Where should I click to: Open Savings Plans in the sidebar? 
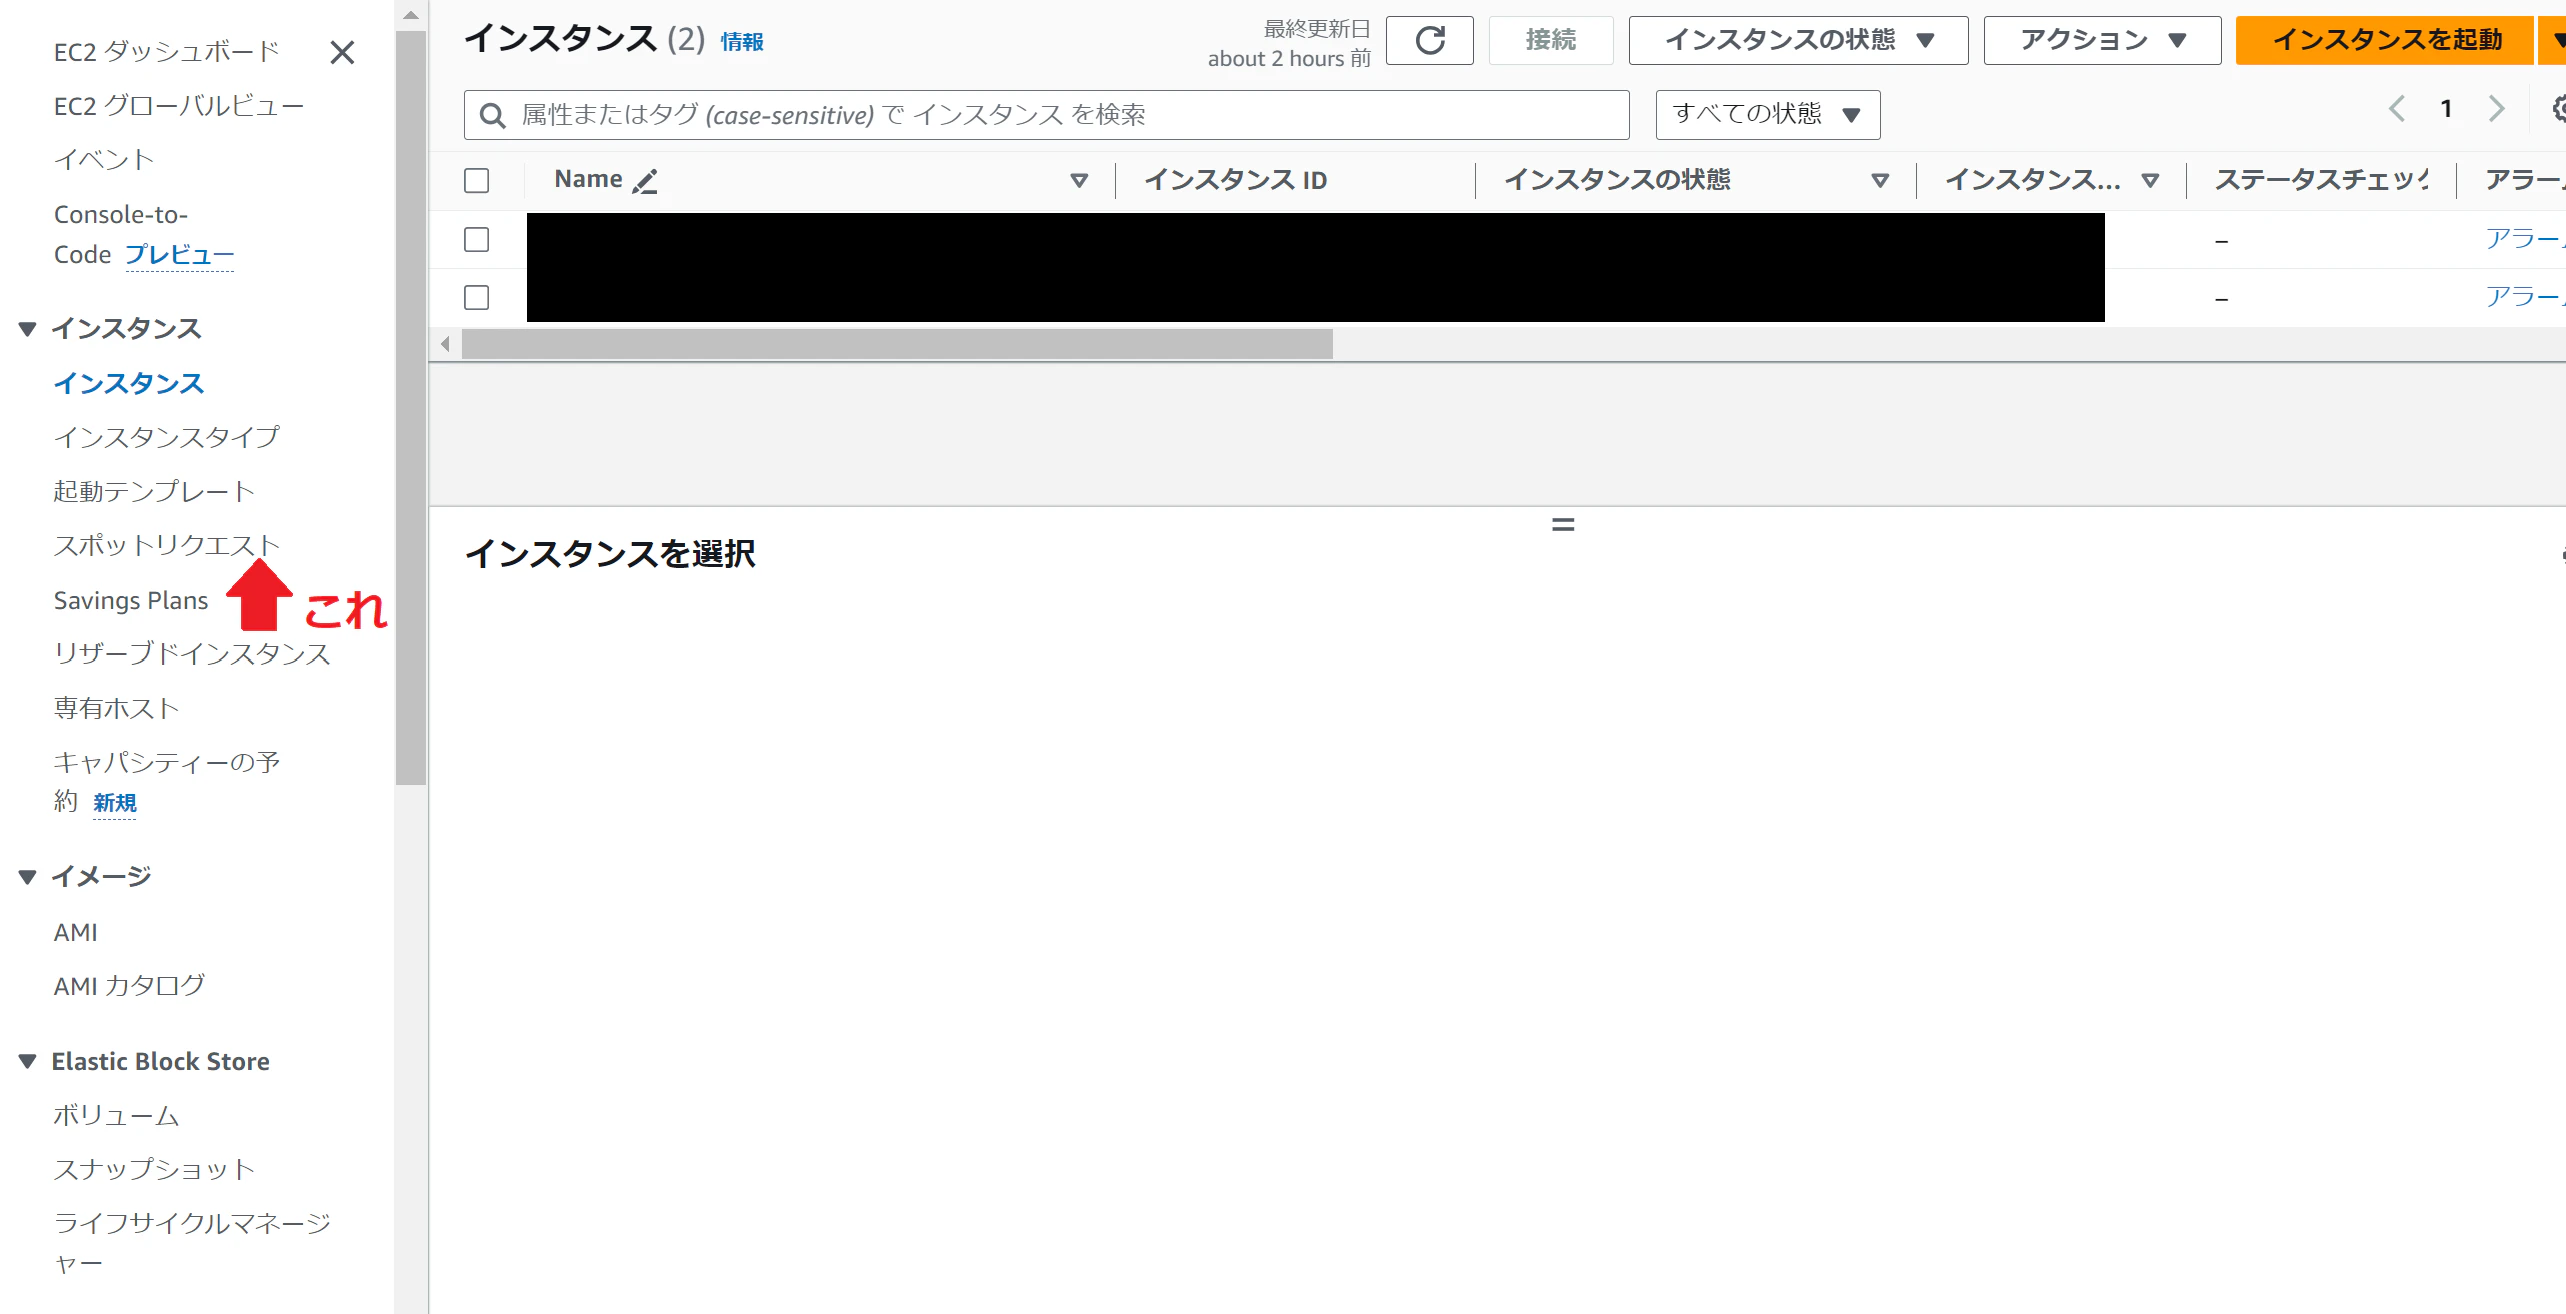[131, 600]
